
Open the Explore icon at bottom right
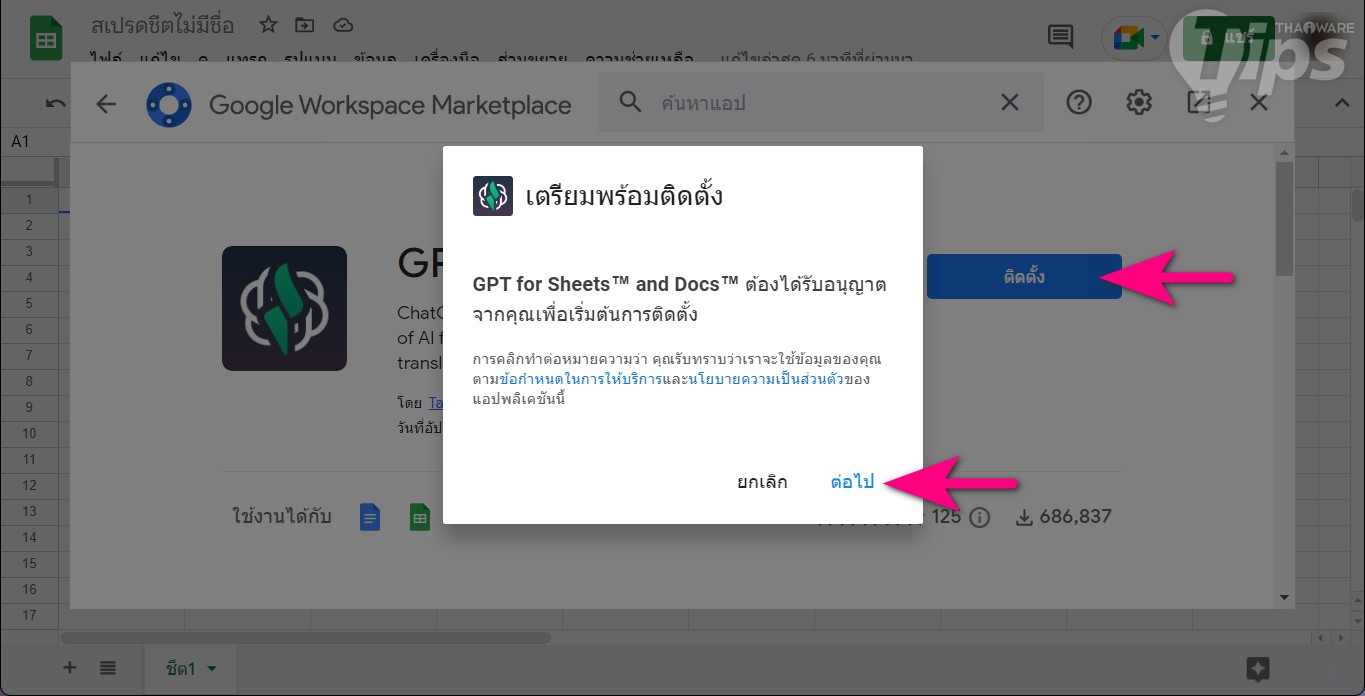click(x=1258, y=669)
